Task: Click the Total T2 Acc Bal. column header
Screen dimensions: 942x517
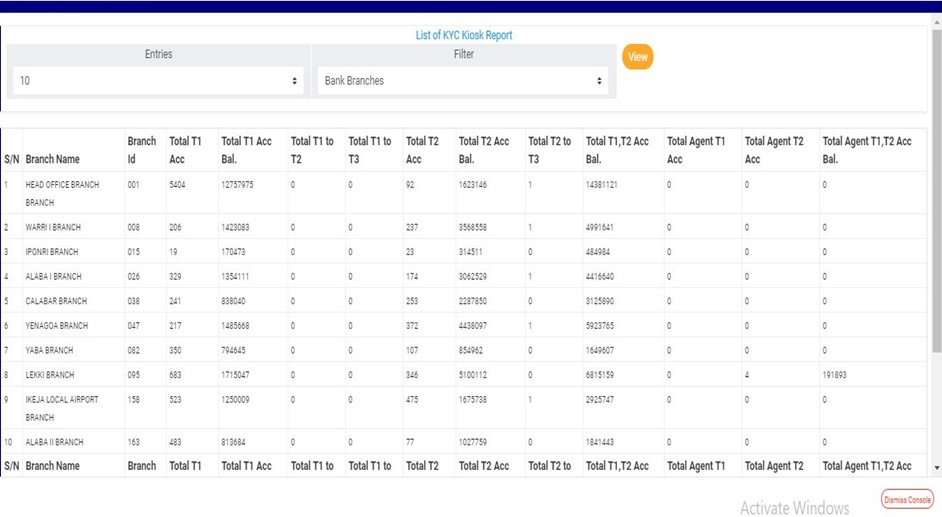Action: [484, 150]
